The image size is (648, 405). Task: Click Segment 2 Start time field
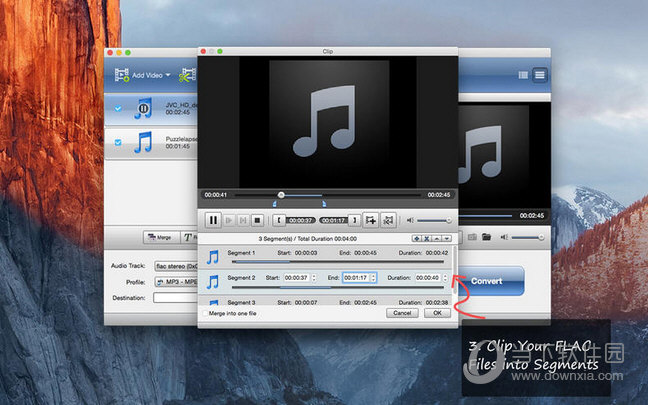[296, 278]
